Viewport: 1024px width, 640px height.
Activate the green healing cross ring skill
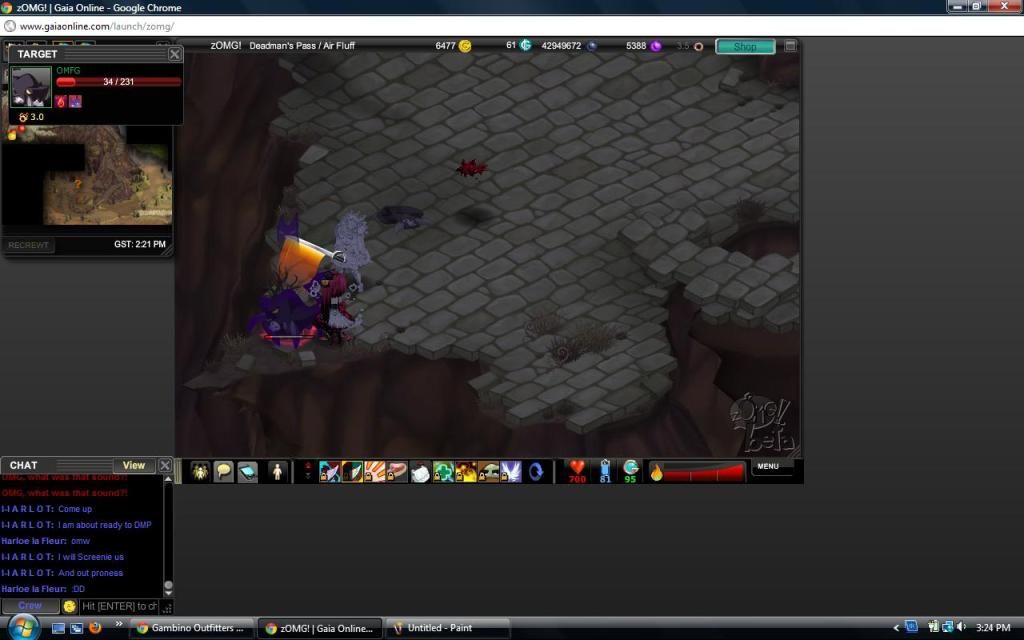pos(443,472)
